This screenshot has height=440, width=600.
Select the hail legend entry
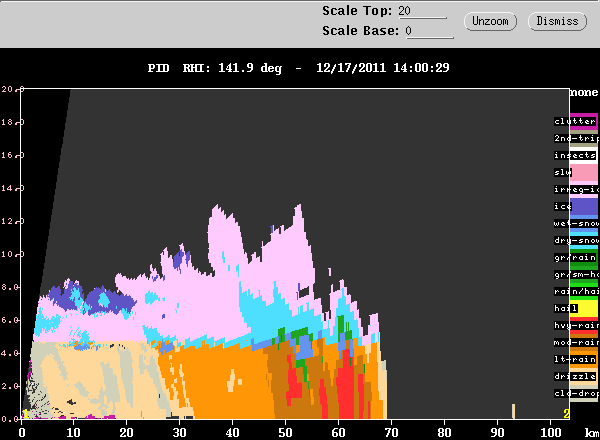567,308
